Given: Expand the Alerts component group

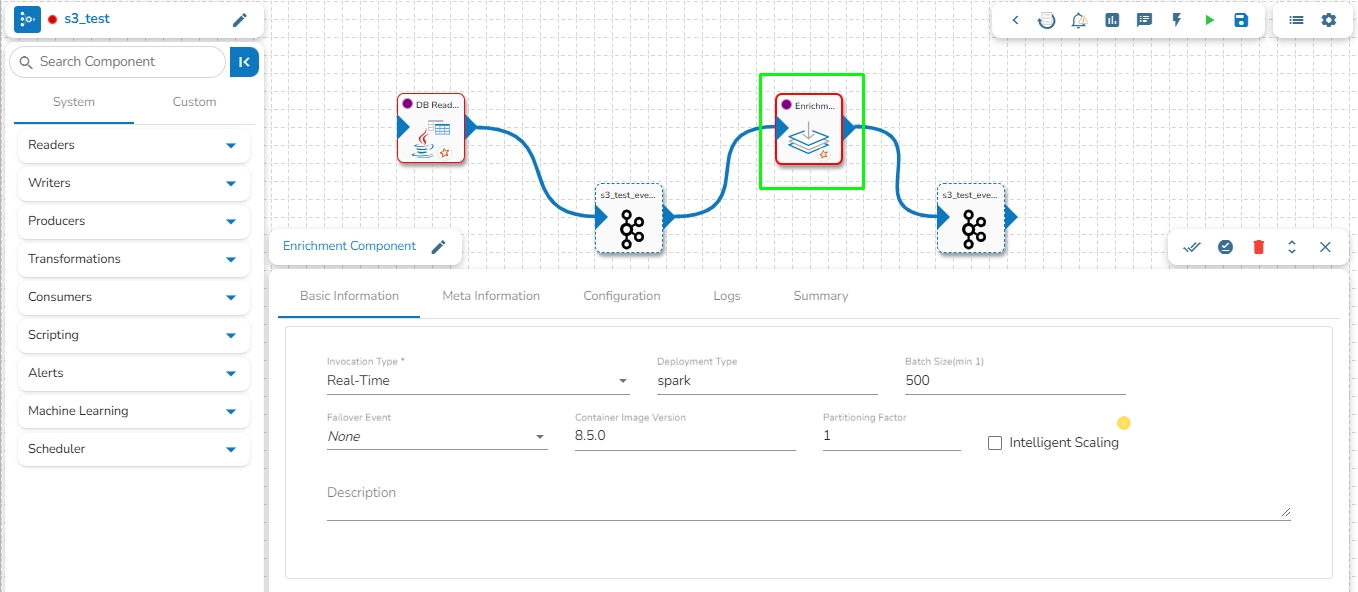Looking at the screenshot, I should point(134,373).
